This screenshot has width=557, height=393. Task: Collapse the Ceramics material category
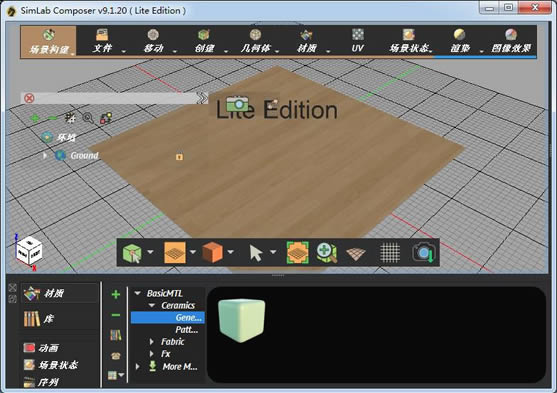tap(152, 306)
